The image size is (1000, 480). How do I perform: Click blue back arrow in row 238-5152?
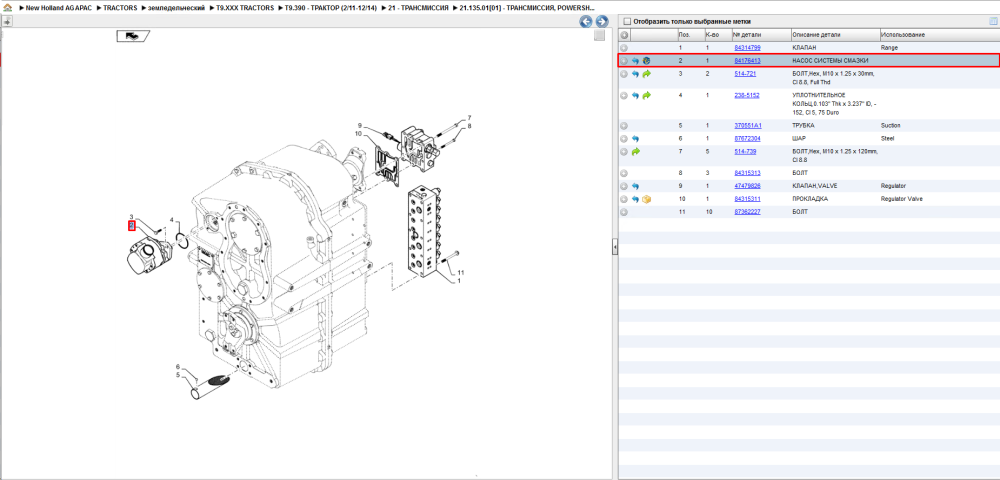[635, 95]
